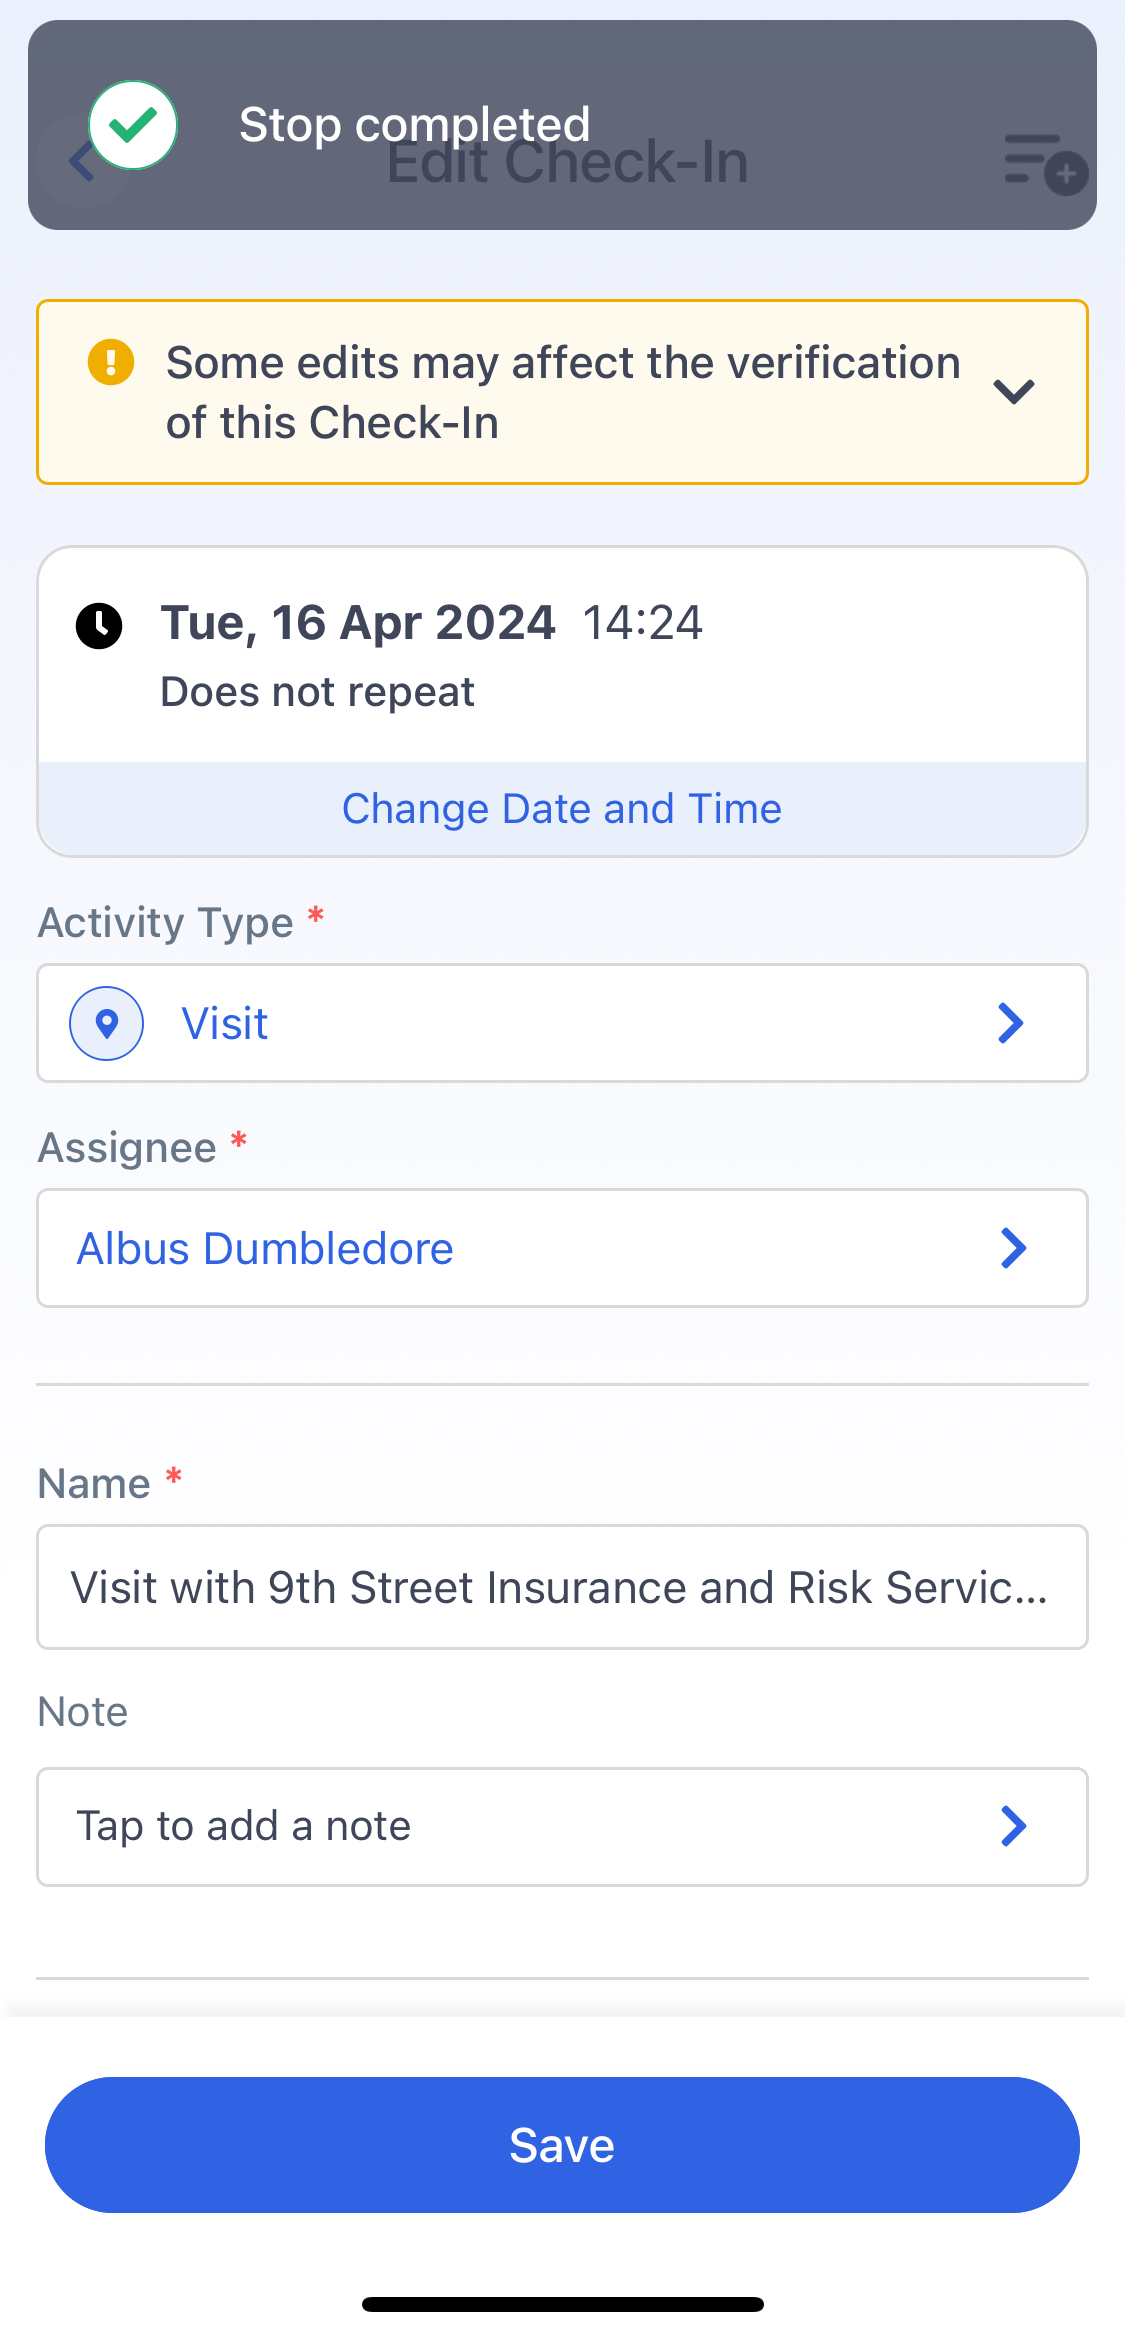Viewport: 1125px width, 2336px height.
Task: Expand the verification warning banner chevron
Action: tap(1014, 391)
